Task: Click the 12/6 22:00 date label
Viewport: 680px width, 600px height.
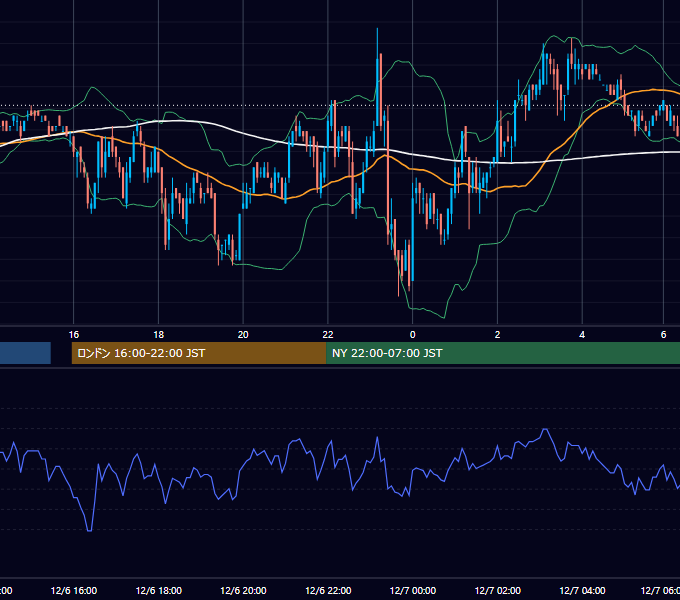Action: 328,591
